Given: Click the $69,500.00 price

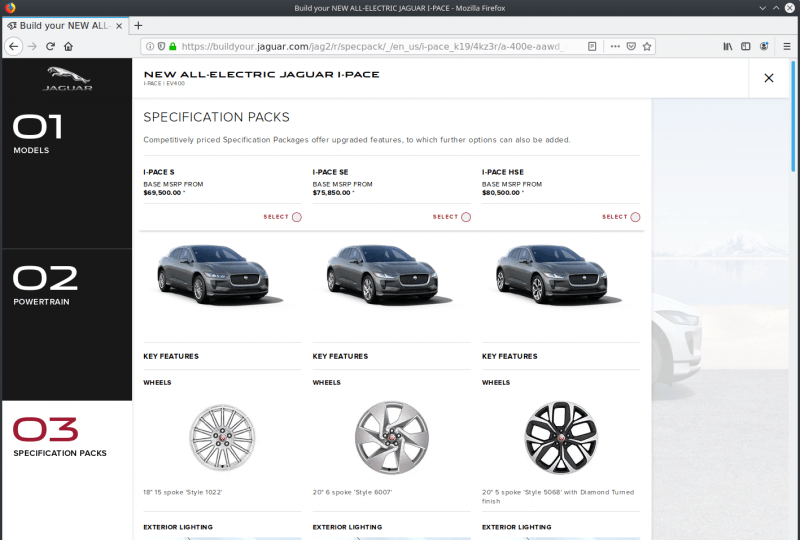Looking at the screenshot, I should point(162,193).
